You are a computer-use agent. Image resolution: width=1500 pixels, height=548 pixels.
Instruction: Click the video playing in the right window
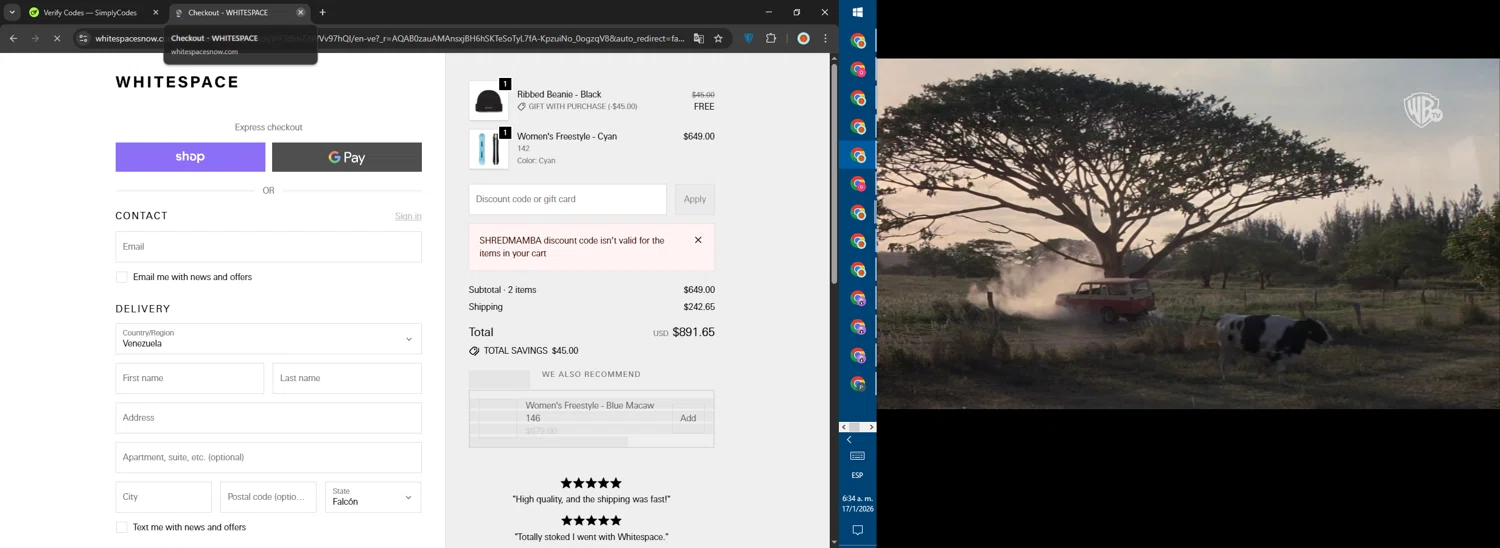1188,233
